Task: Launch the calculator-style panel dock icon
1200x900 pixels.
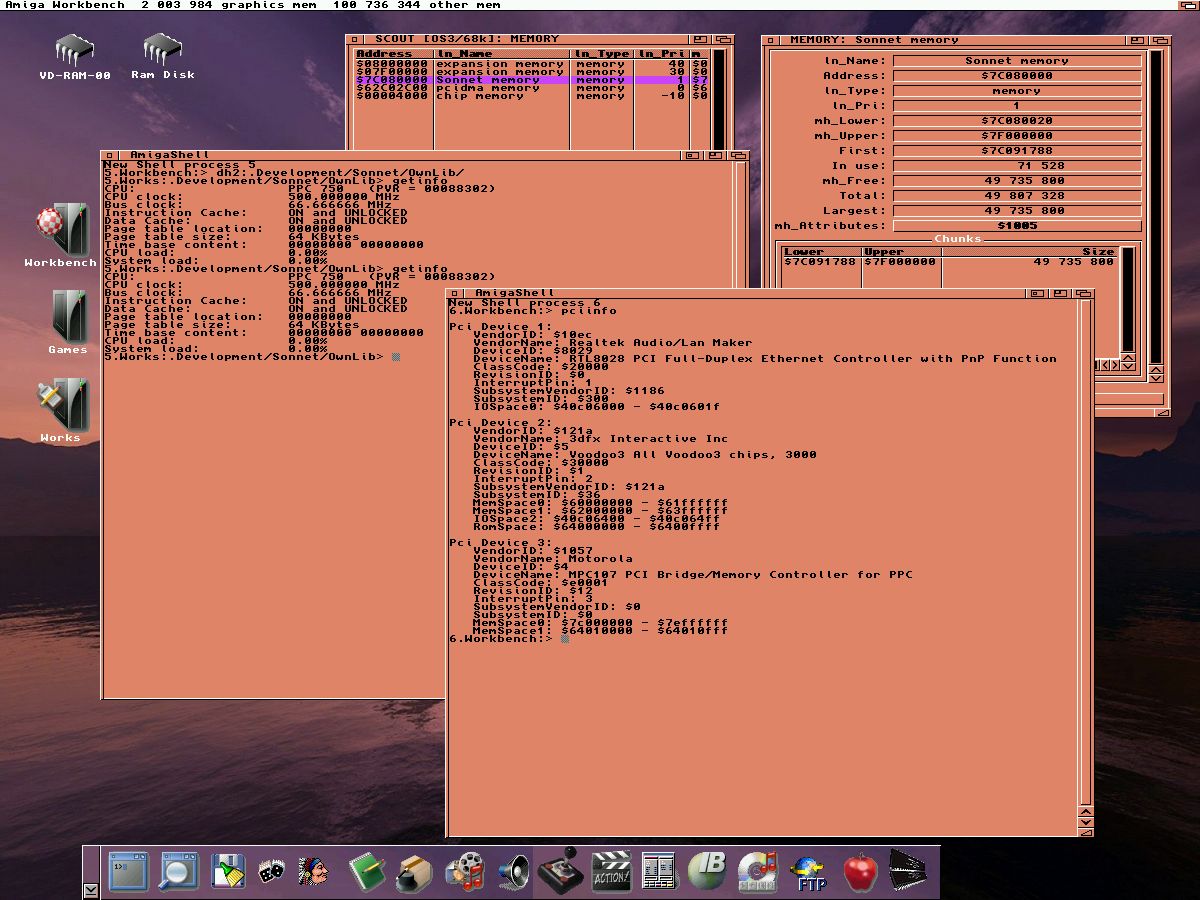Action: coord(659,871)
